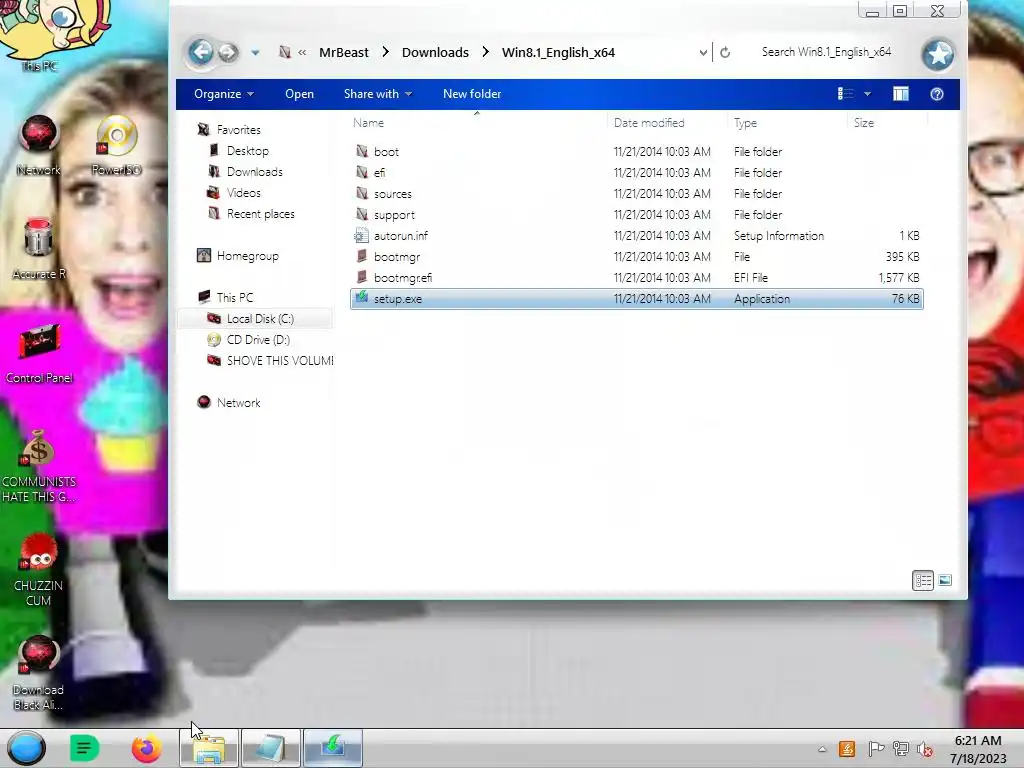Open Action Center flag icon
The height and width of the screenshot is (768, 1024).
pos(876,749)
